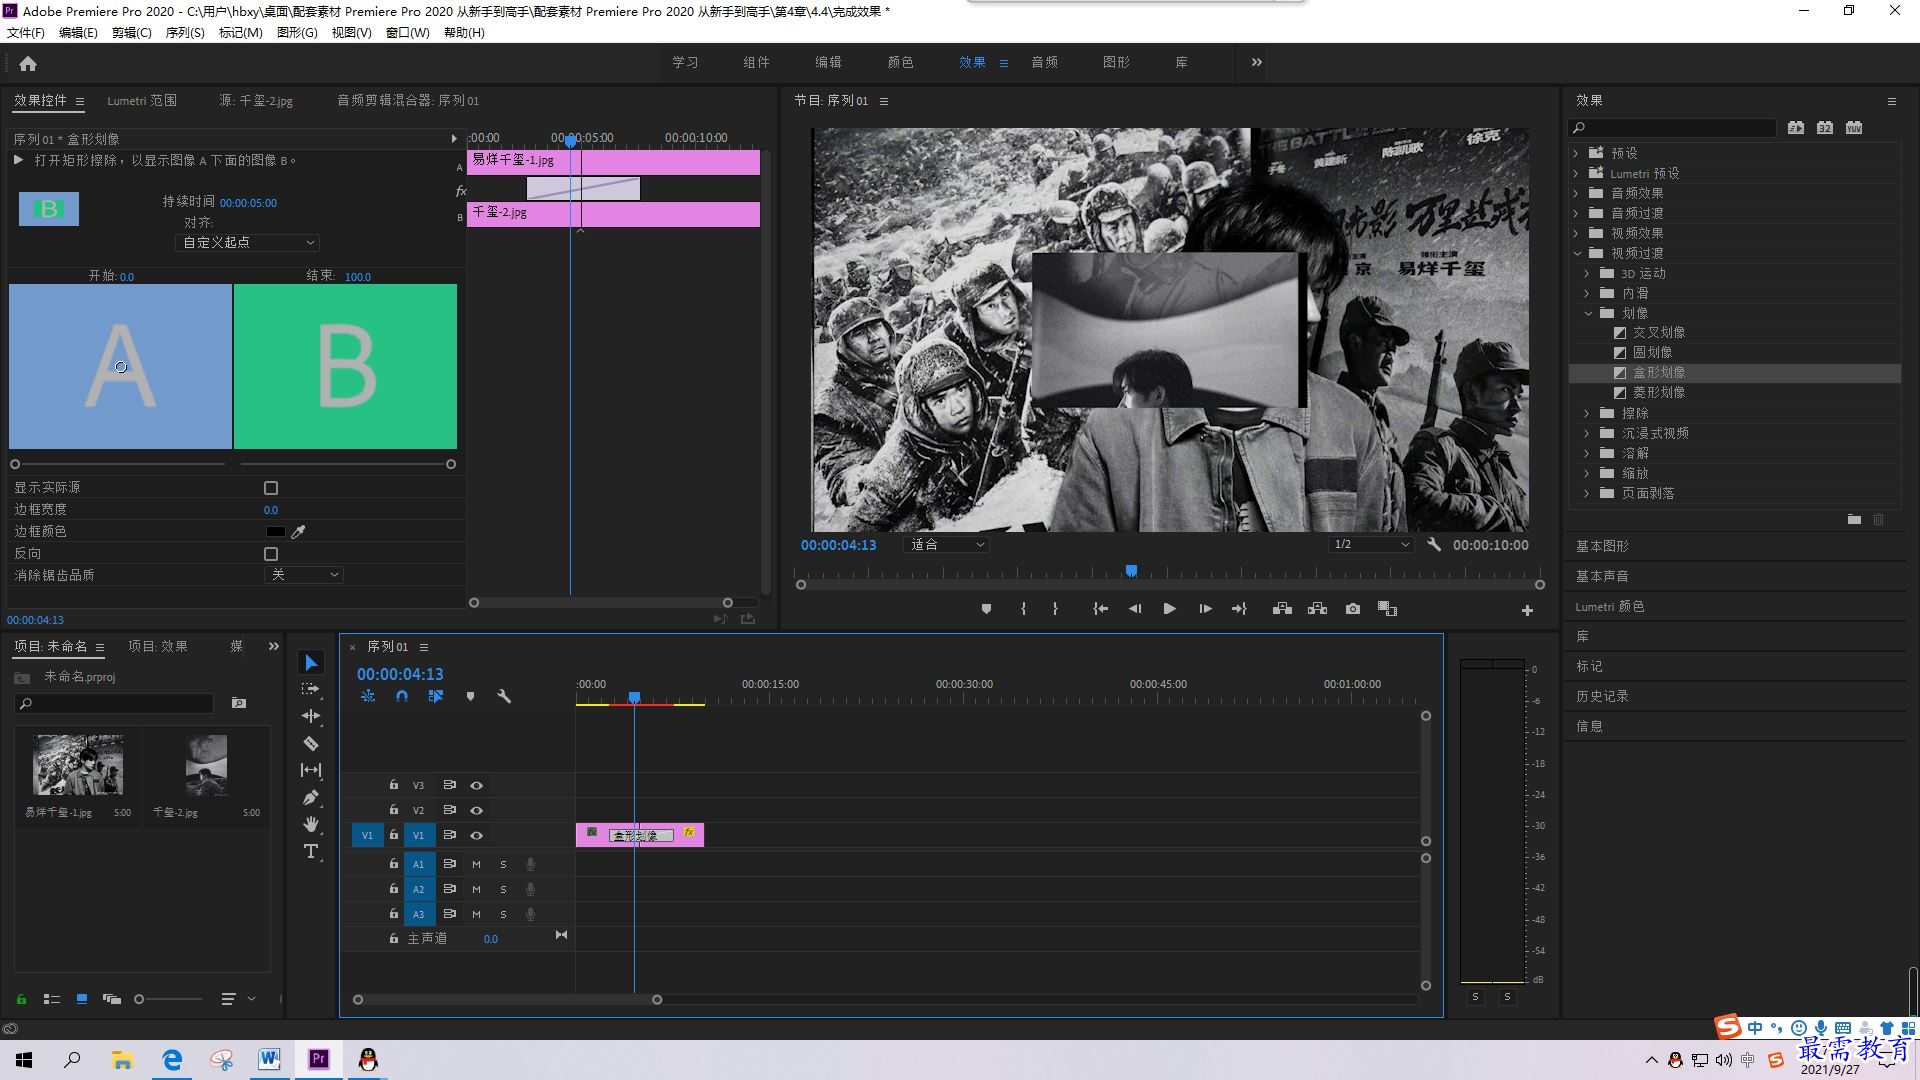
Task: Select the Ripple Edit tool
Action: tap(311, 716)
